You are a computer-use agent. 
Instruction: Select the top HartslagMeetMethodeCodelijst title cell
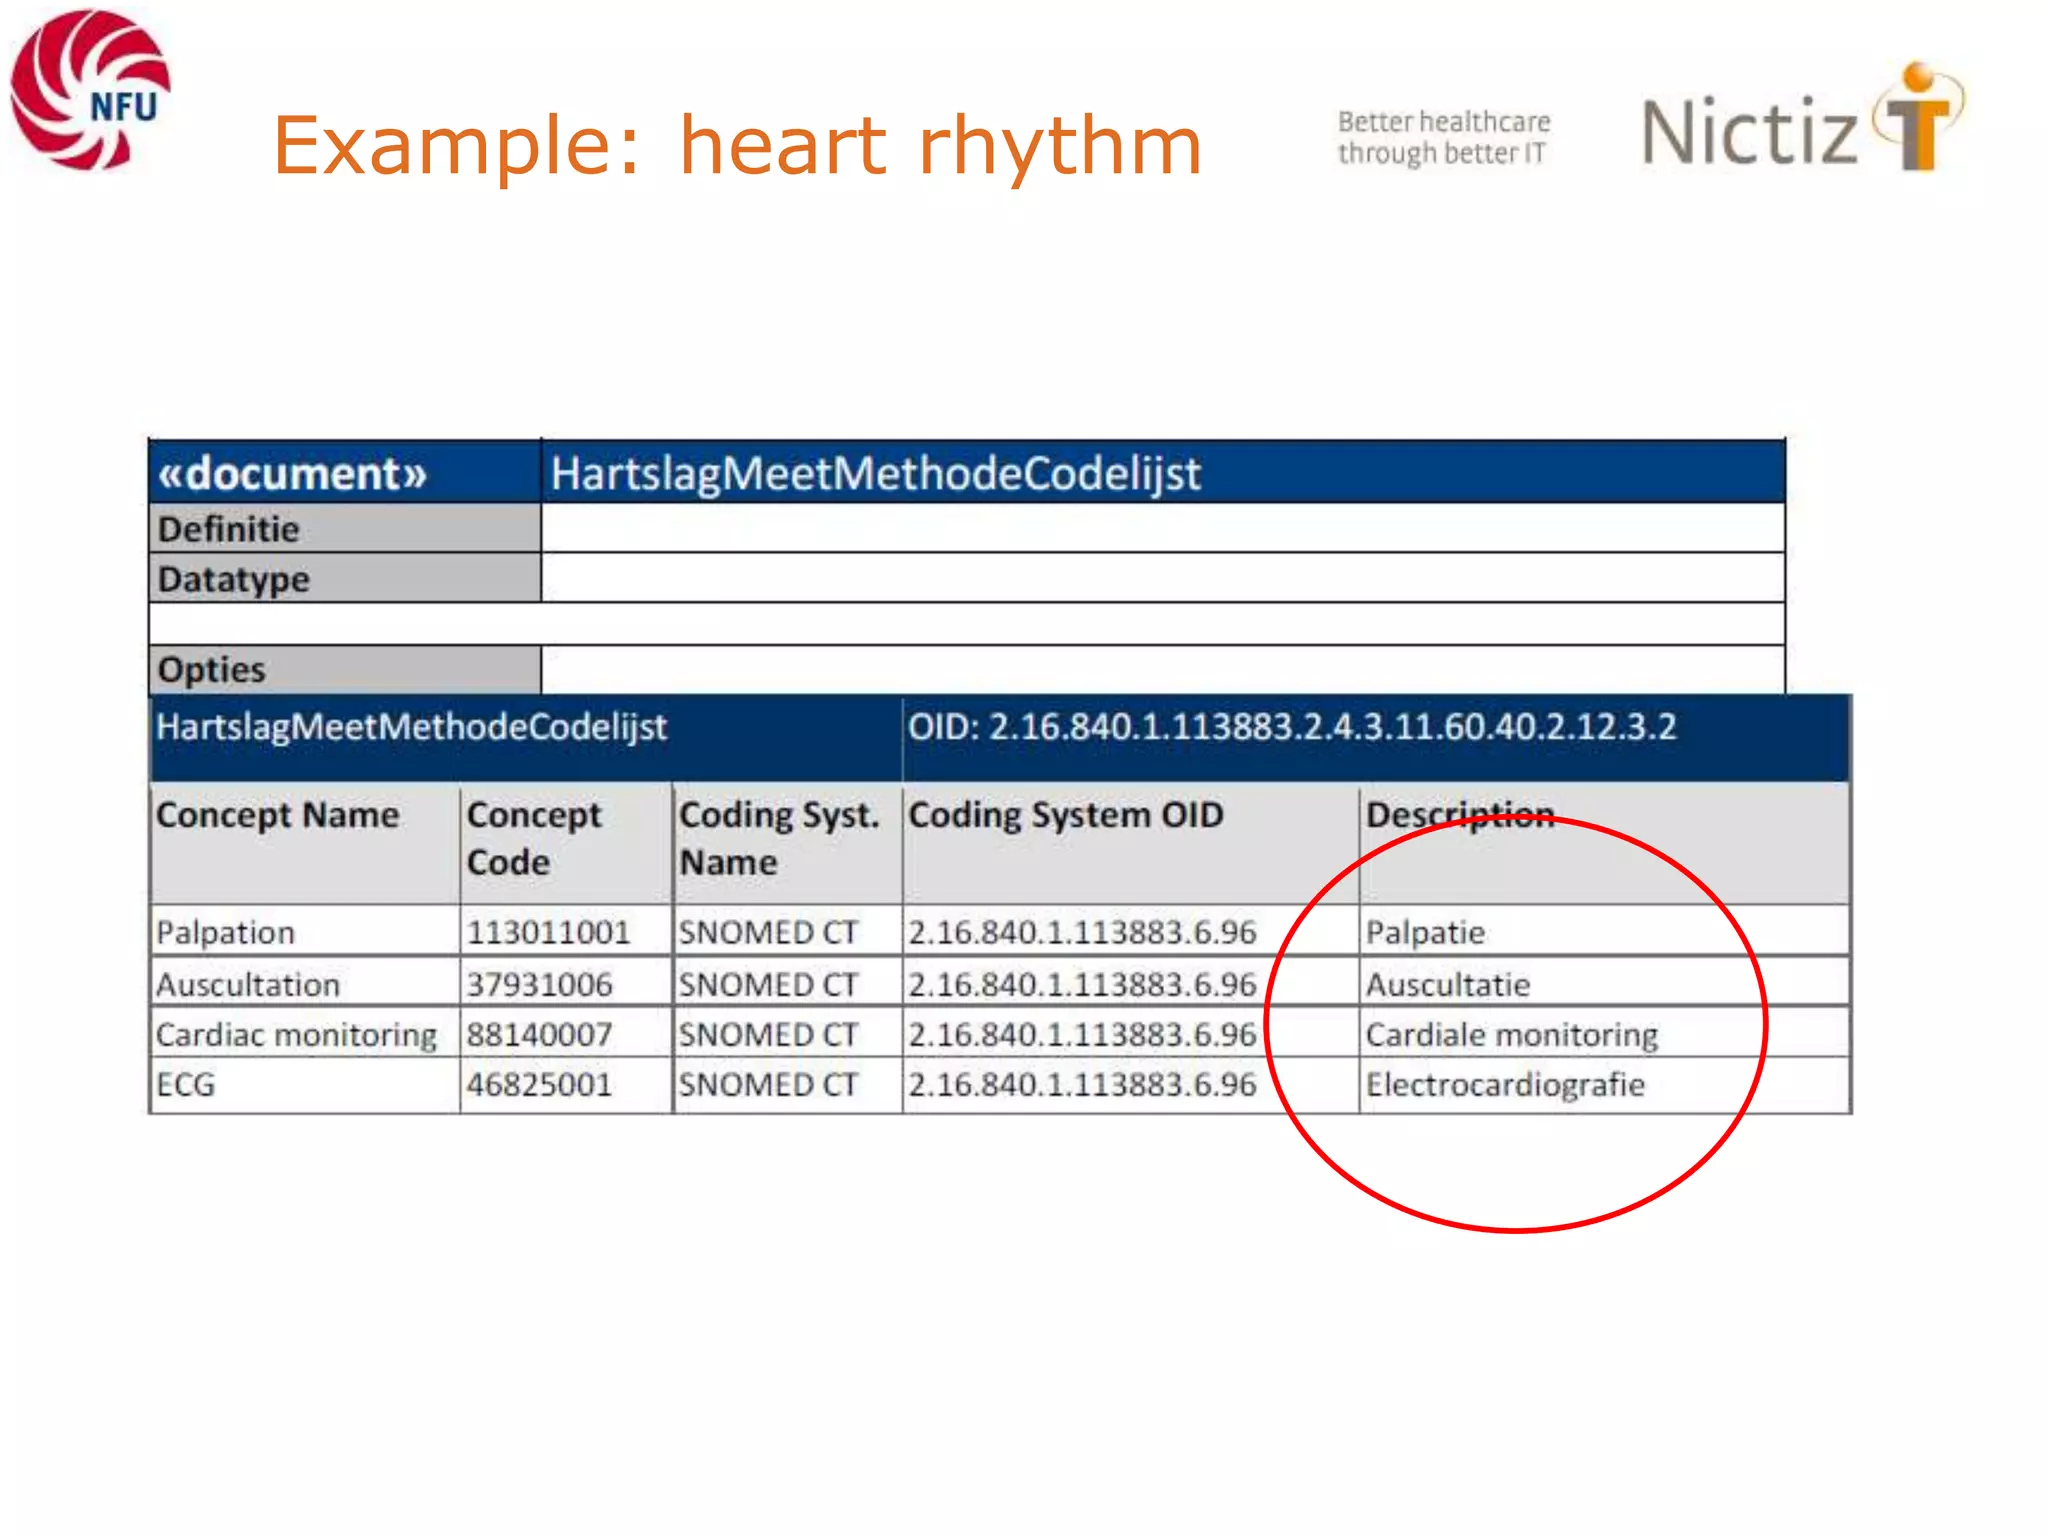pos(1163,472)
